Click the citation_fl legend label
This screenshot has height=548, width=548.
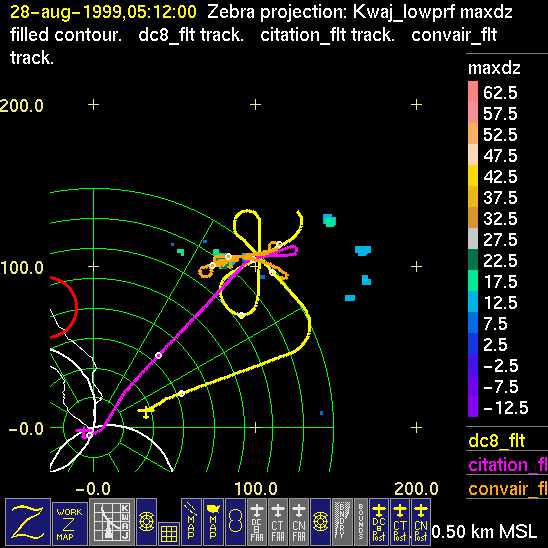507,465
